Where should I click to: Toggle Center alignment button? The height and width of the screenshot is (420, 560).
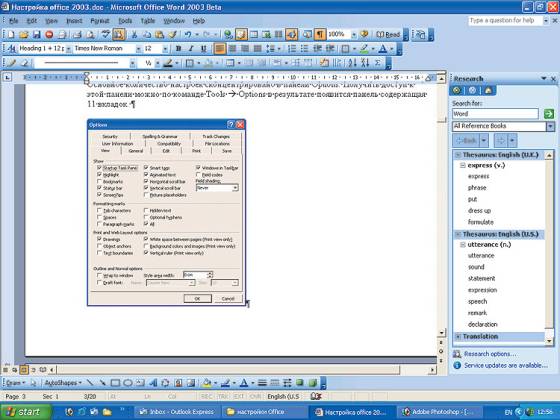pyautogui.click(x=232, y=49)
